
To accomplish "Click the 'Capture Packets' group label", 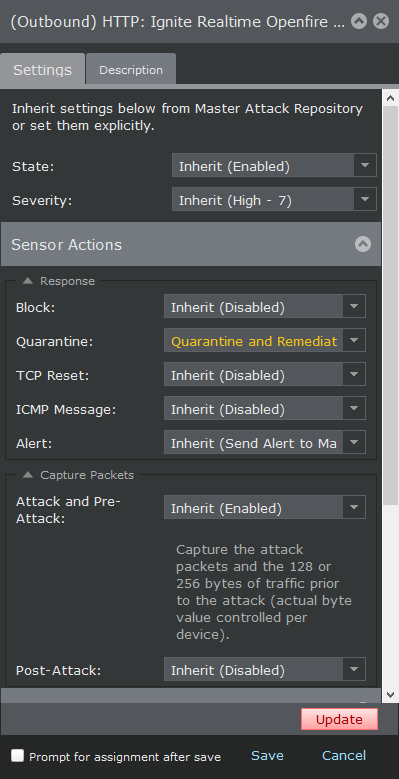I will (x=87, y=475).
